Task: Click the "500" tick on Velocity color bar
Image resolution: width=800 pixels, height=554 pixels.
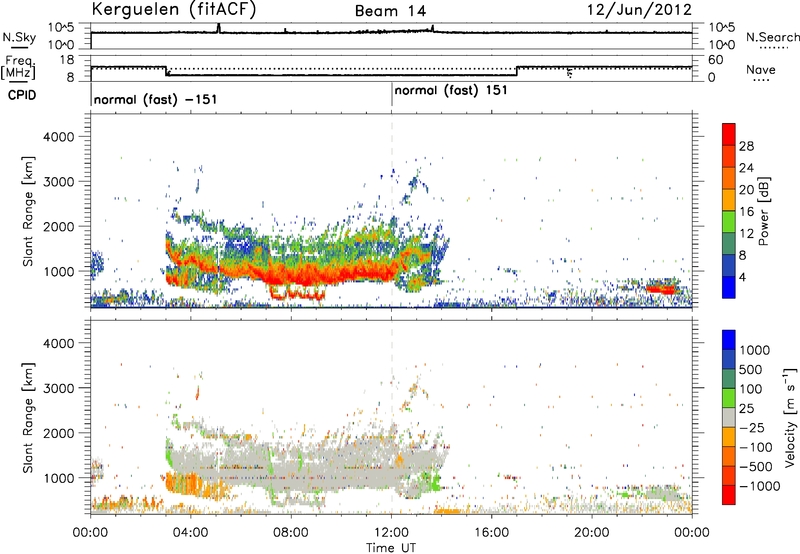Action: [751, 369]
